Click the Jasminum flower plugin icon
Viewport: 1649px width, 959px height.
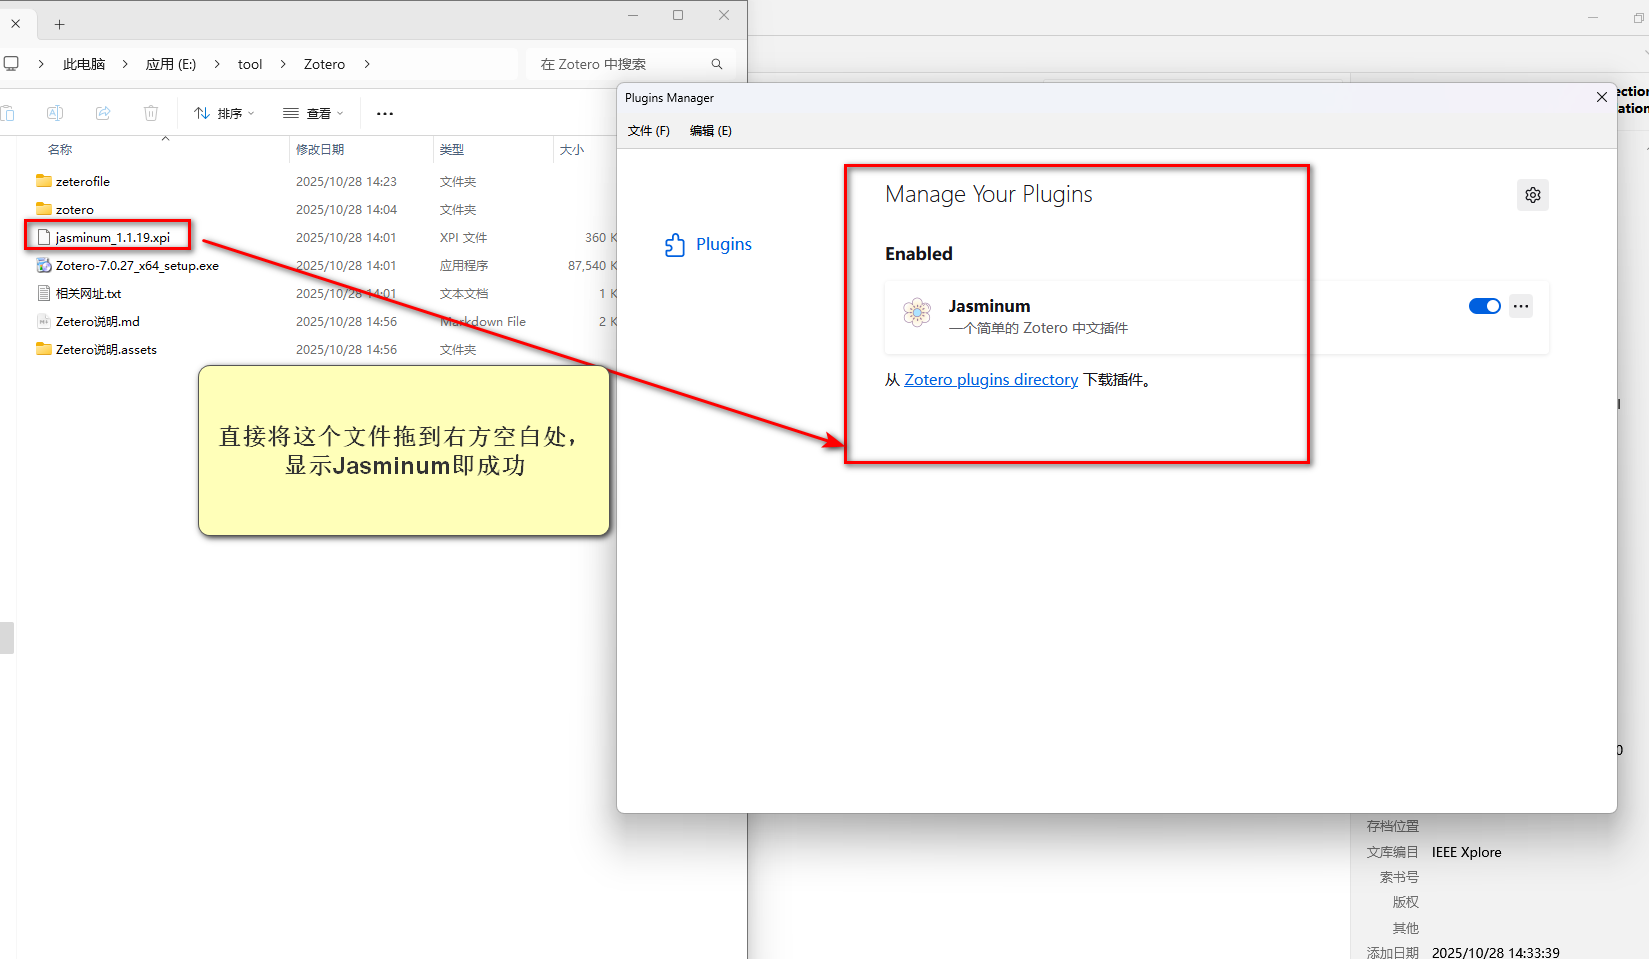point(917,313)
